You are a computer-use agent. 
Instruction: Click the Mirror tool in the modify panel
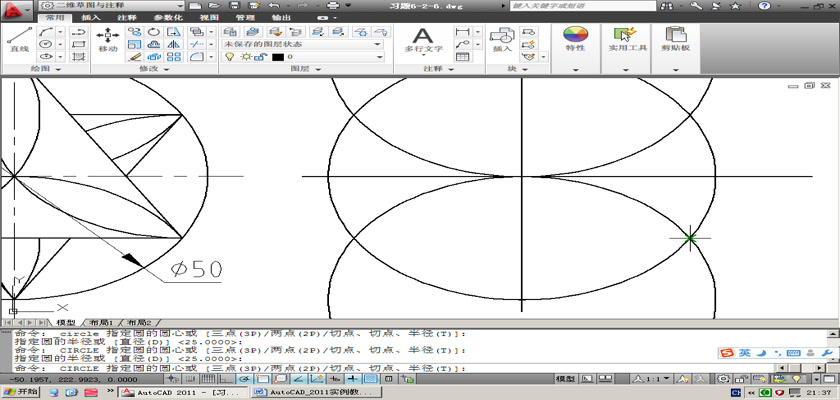click(174, 44)
